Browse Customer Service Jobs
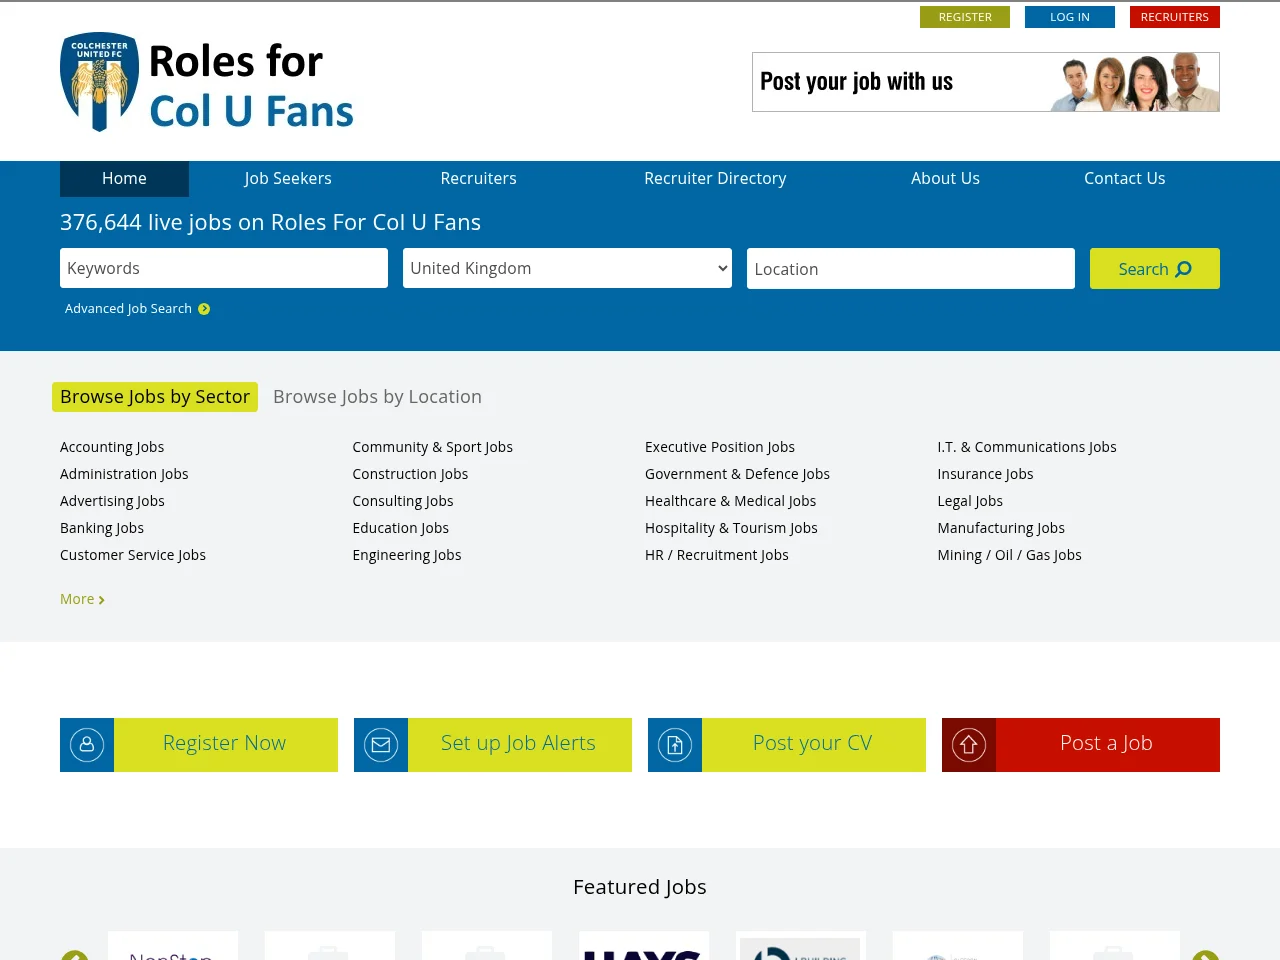Screen dimensions: 1280x960 (x=133, y=555)
